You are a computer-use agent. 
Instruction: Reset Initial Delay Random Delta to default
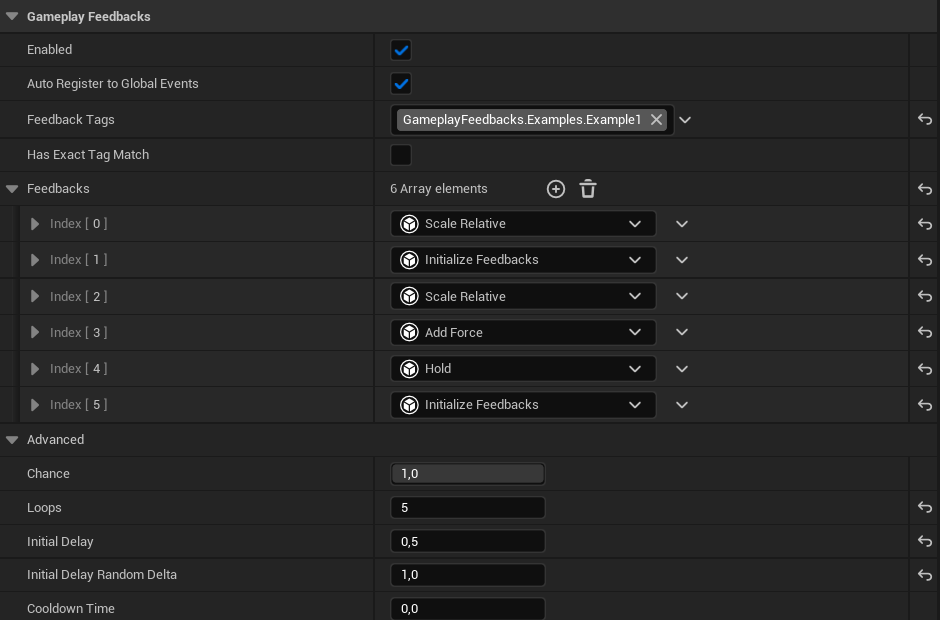point(924,575)
